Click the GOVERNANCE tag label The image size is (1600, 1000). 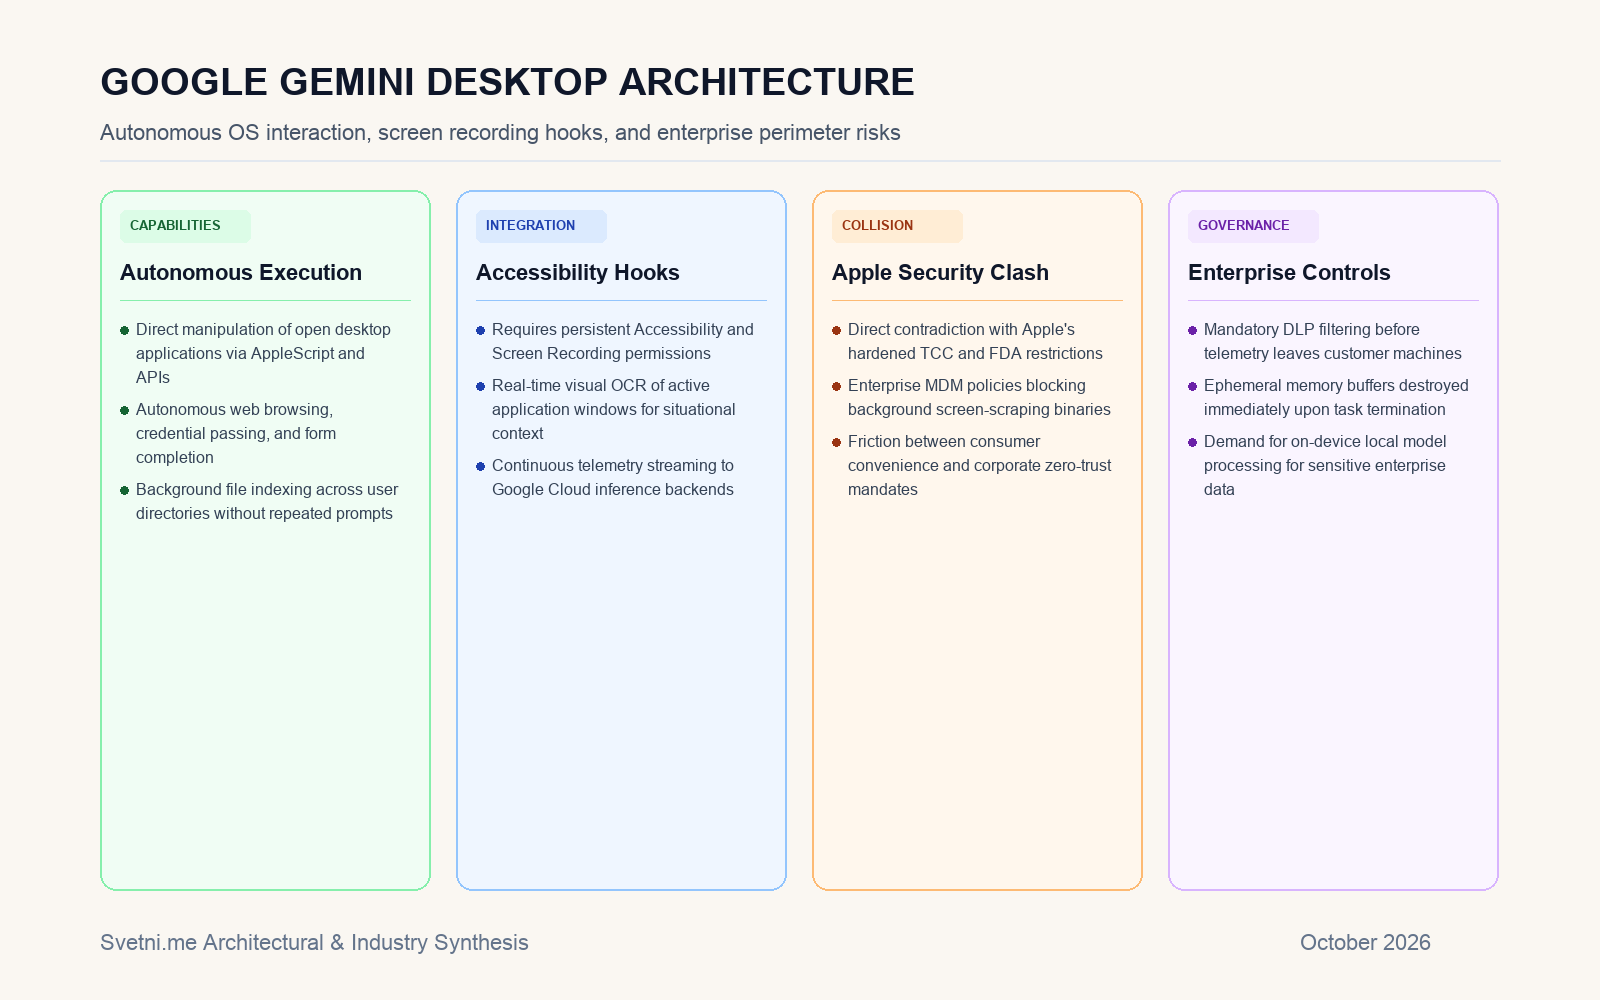tap(1253, 226)
